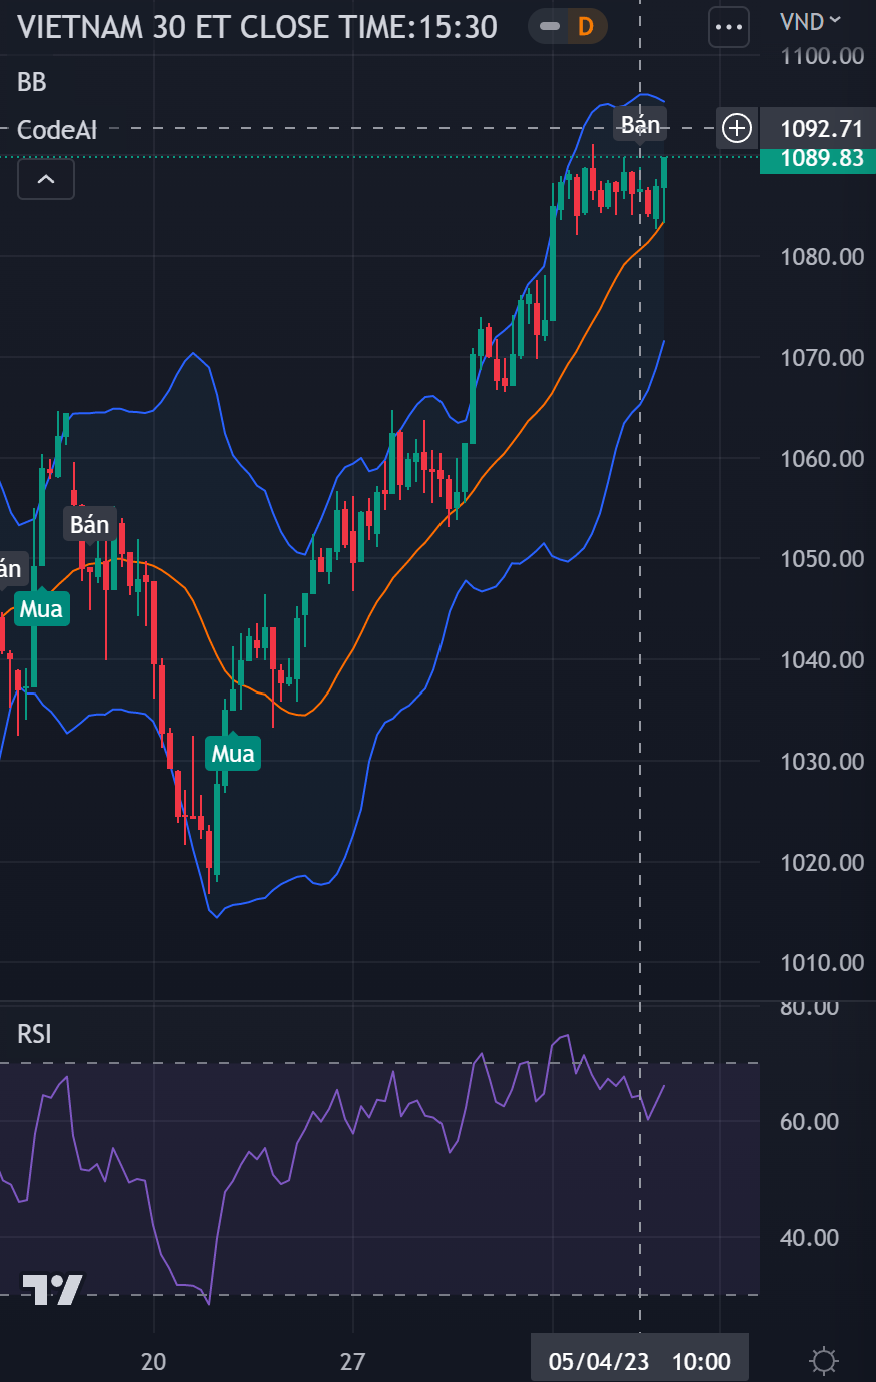876x1382 pixels.
Task: Click the 1050.00 price axis label
Action: pos(822,559)
